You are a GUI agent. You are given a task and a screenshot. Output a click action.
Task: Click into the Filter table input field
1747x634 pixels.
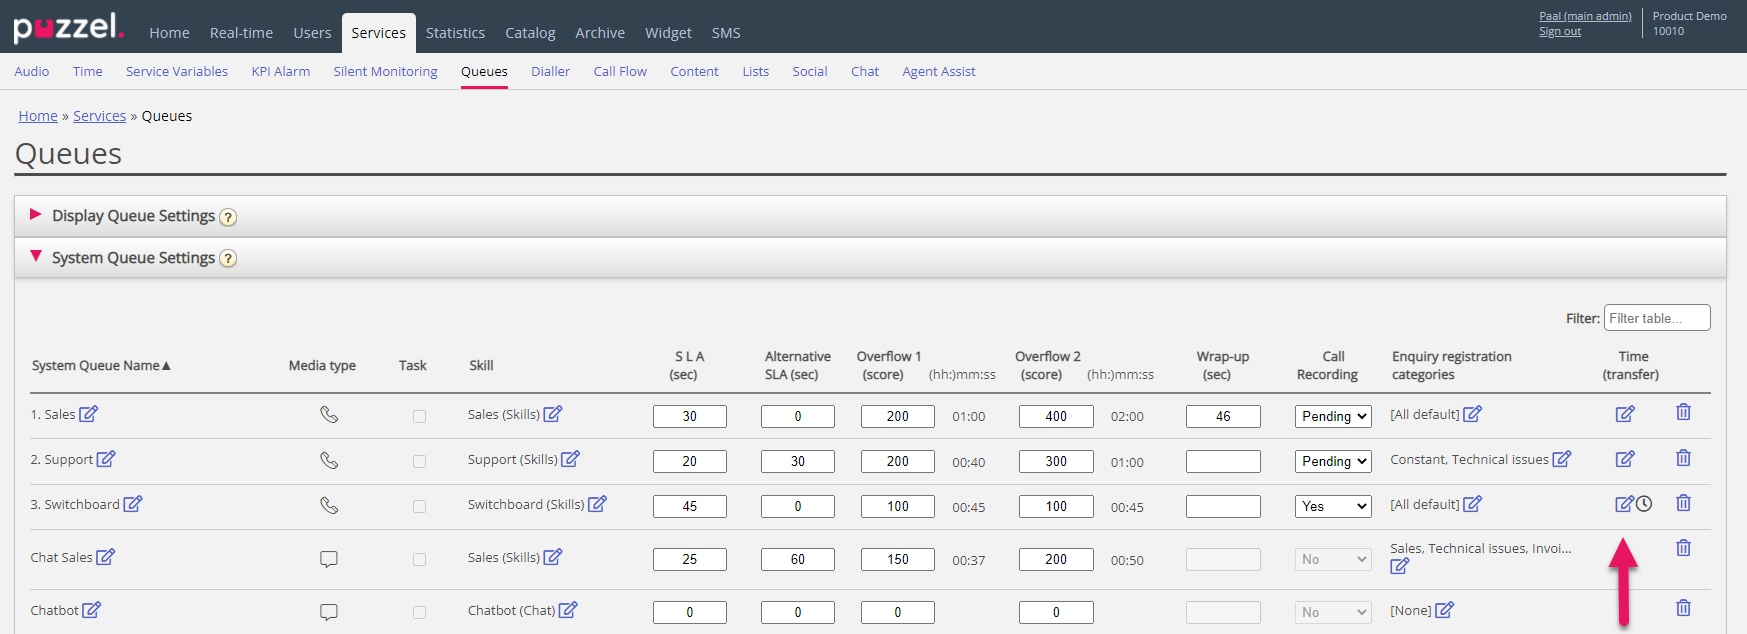(x=1656, y=318)
